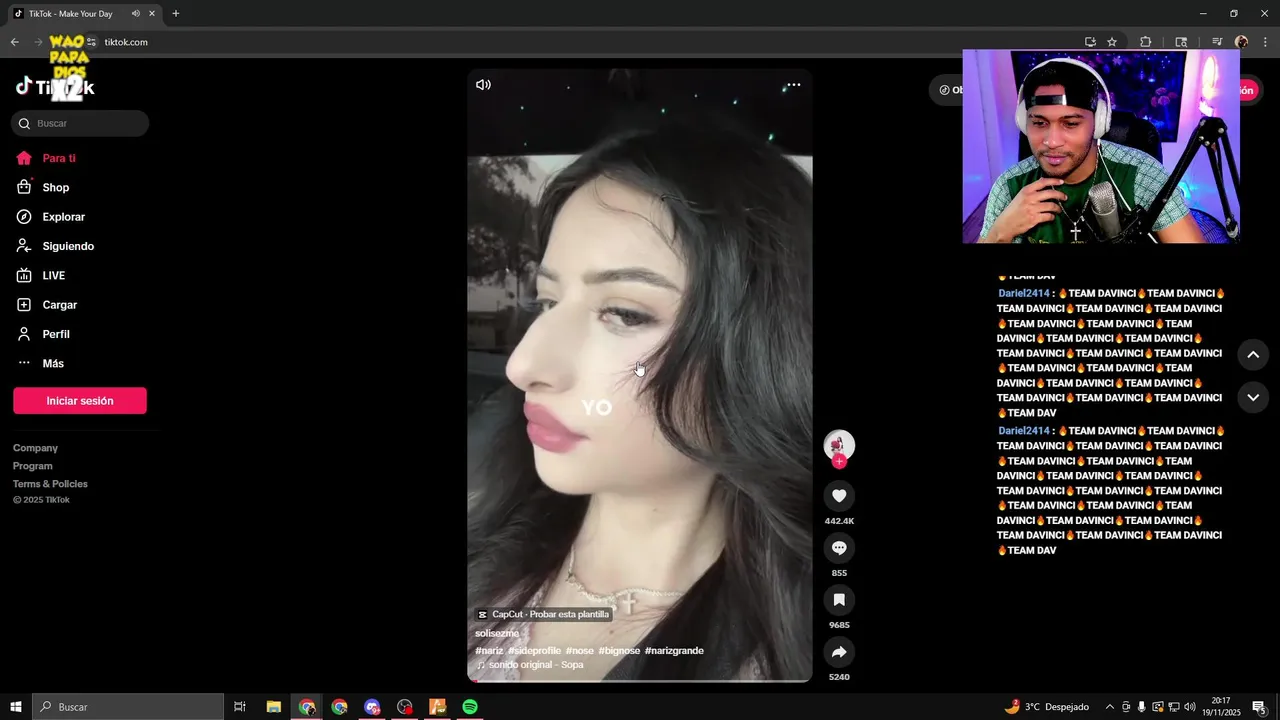Open the #bignose hashtag

pyautogui.click(x=619, y=651)
